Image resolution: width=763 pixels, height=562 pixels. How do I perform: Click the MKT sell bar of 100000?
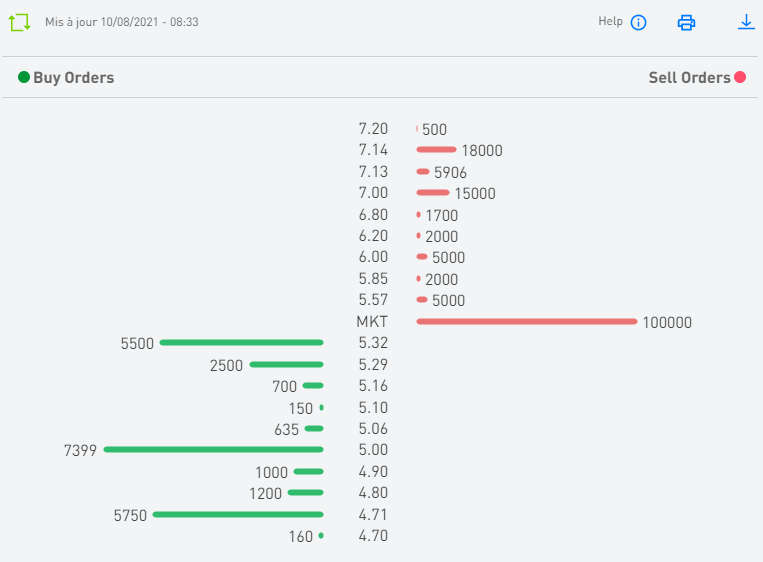click(x=526, y=321)
